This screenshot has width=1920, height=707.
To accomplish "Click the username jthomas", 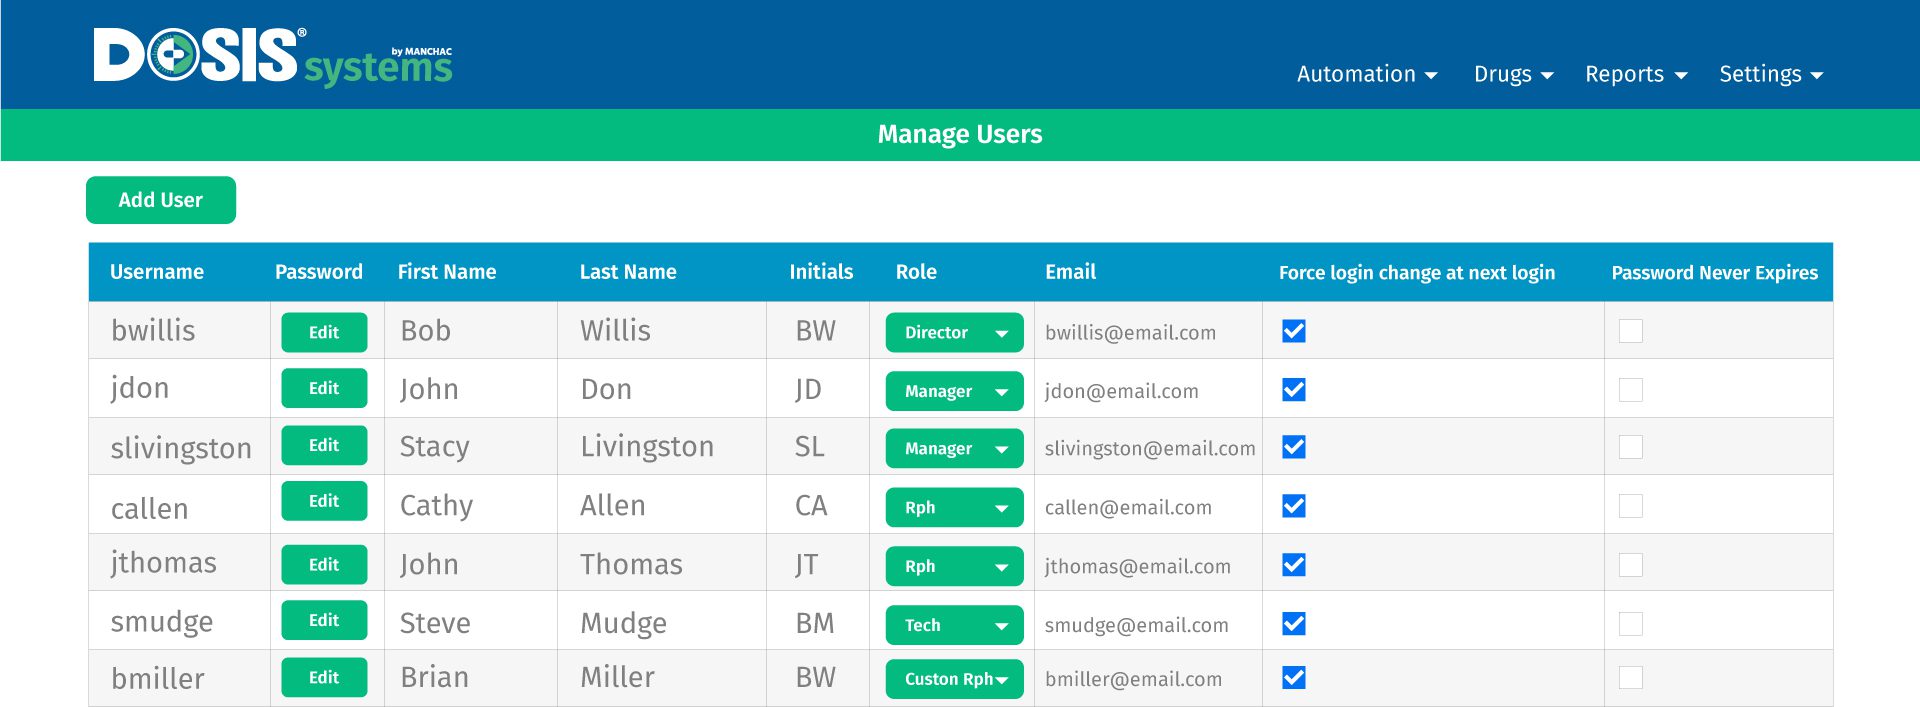I will 164,564.
